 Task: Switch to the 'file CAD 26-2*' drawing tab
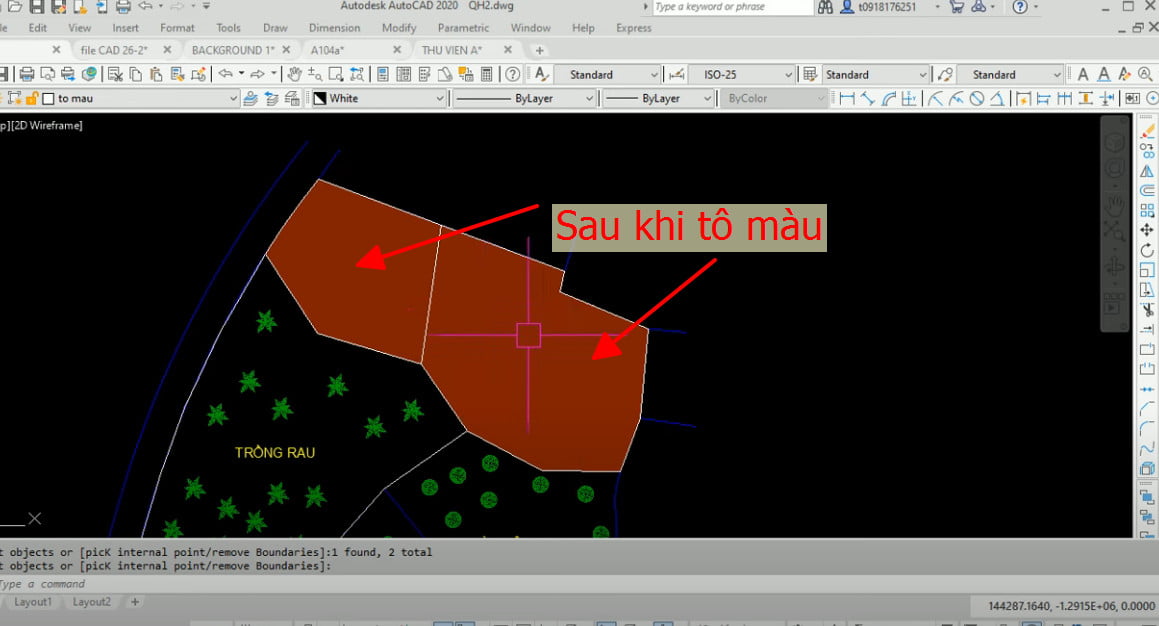[x=114, y=50]
